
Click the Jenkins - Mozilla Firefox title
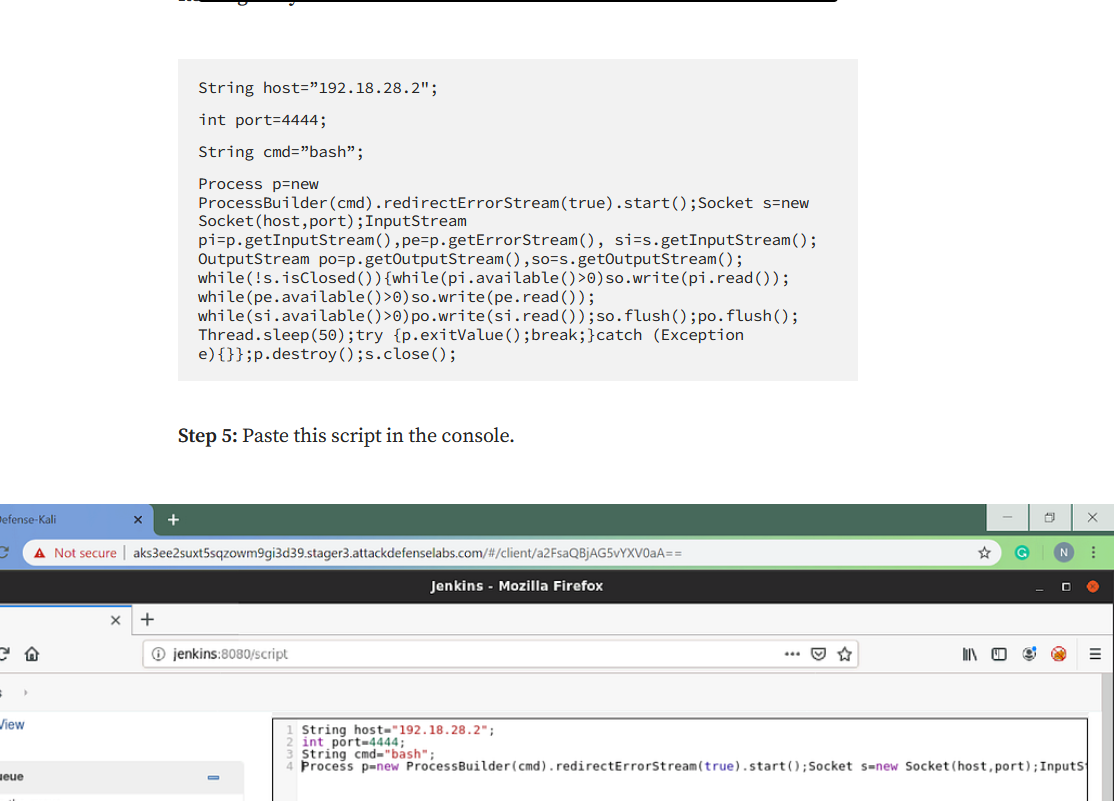[x=516, y=586]
